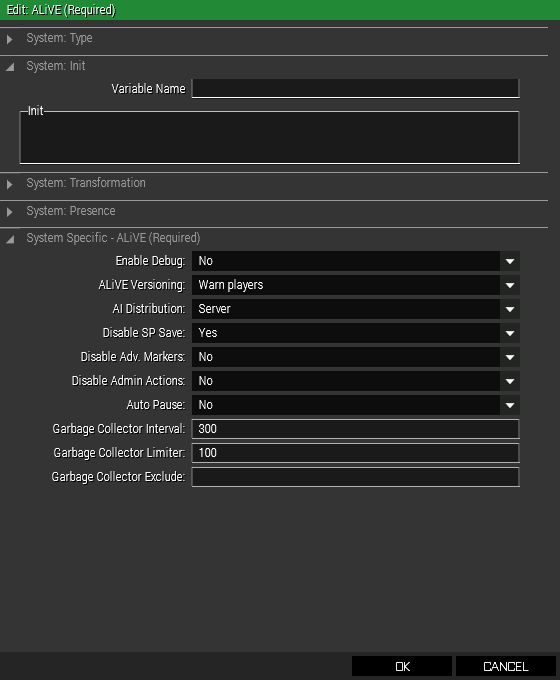Screen dimensions: 560x680
Task: Expand the System: Presence section
Action: pos(10,212)
